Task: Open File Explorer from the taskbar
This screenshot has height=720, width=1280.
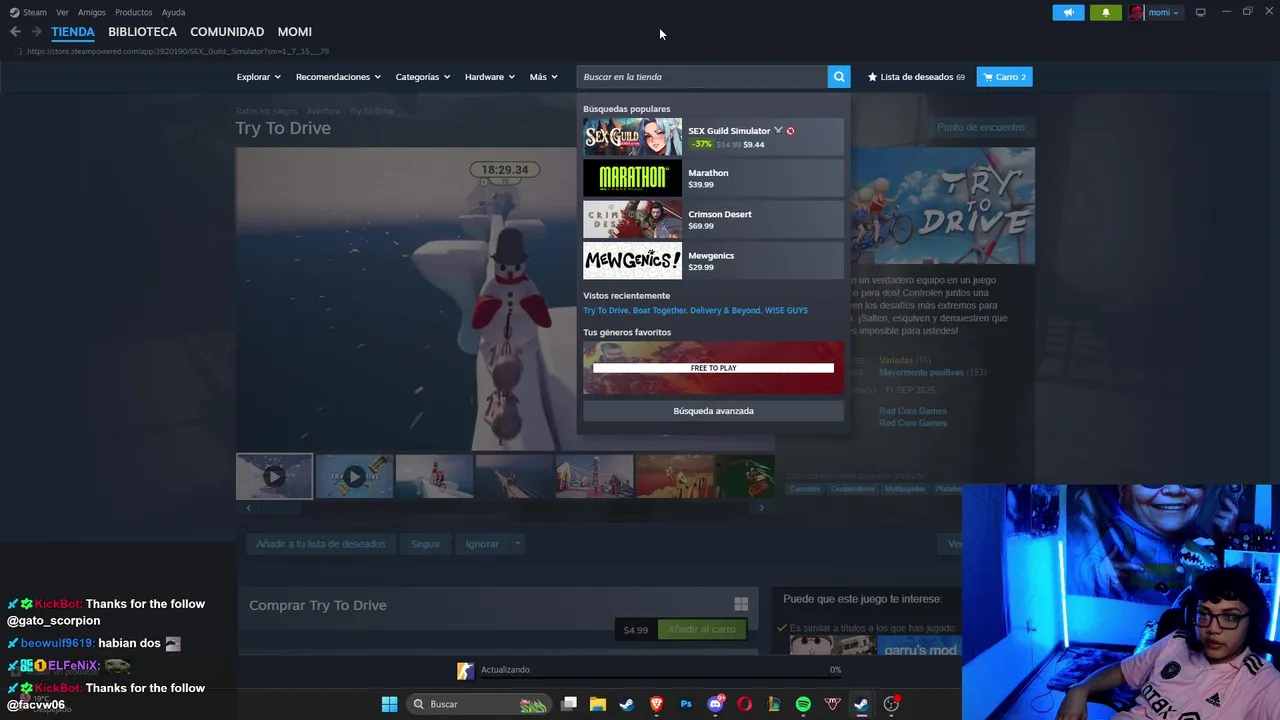Action: pyautogui.click(x=598, y=704)
